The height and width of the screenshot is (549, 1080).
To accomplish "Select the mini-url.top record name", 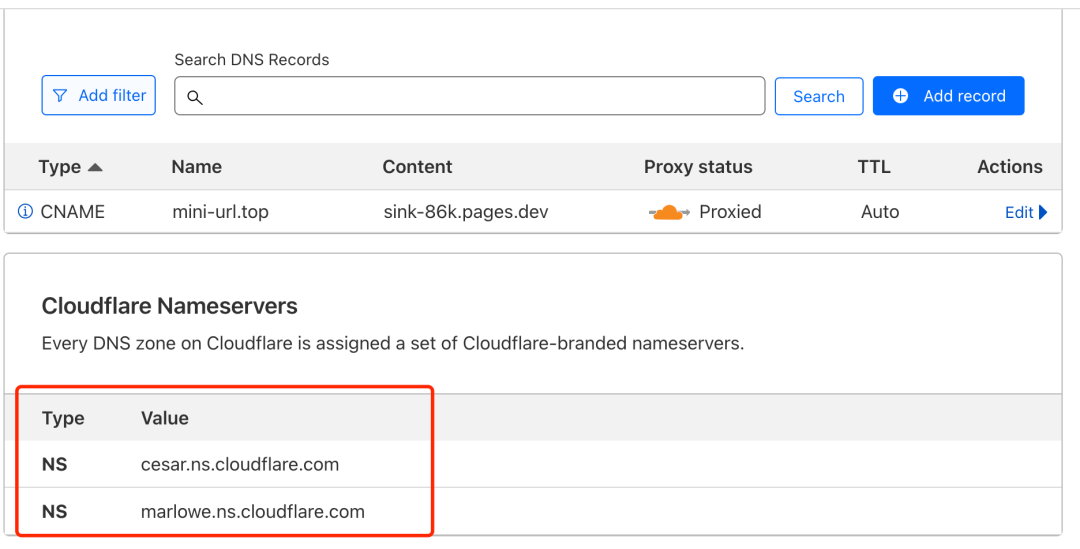I will coord(220,211).
